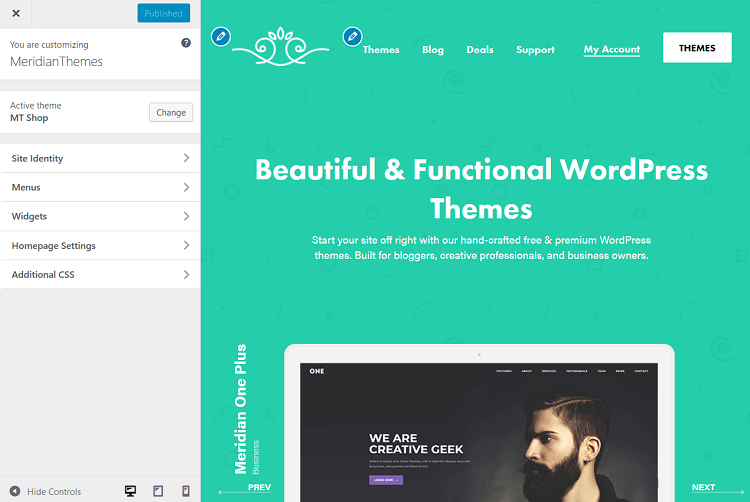Click the Published button
Screen dimensions: 750x502
click(x=164, y=13)
